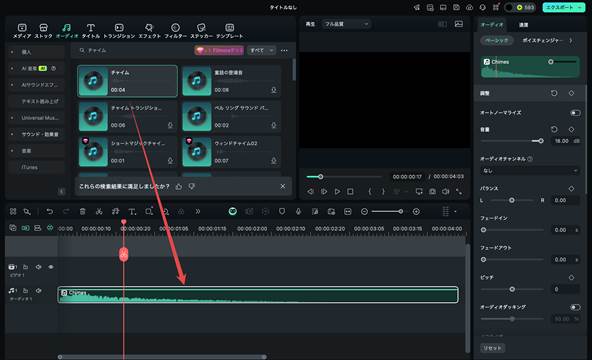Screen dimensions: 592x360
Task: Delete the selected clip with the trash icon
Action: pos(83,211)
